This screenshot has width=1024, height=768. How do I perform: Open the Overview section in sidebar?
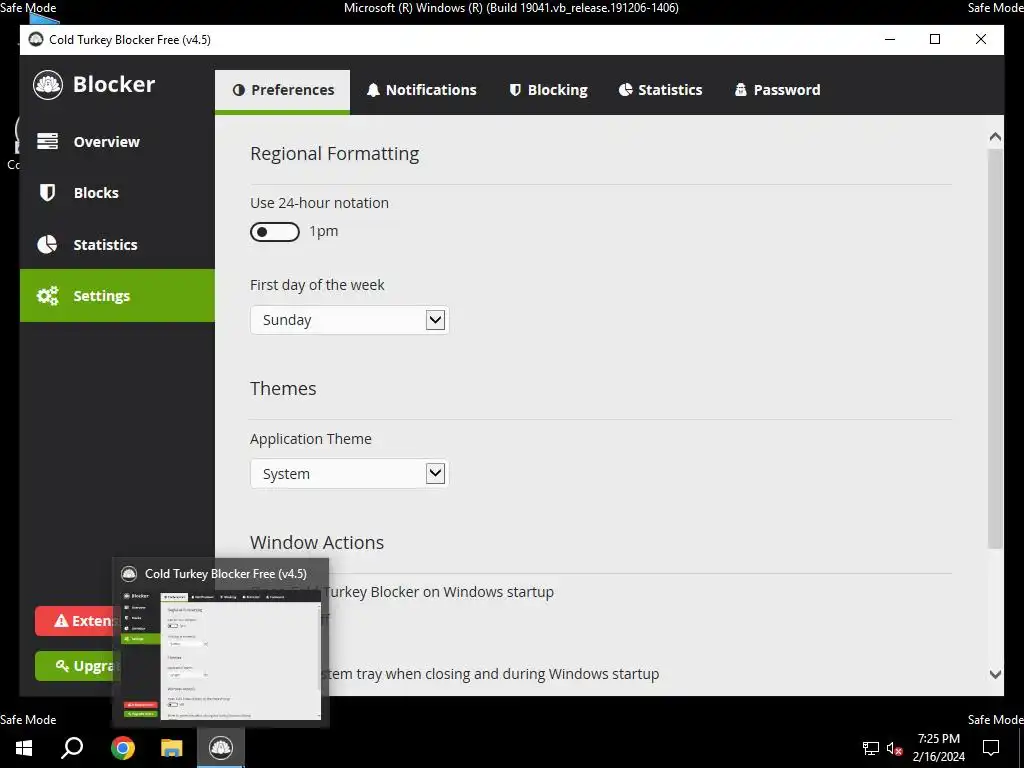[117, 142]
